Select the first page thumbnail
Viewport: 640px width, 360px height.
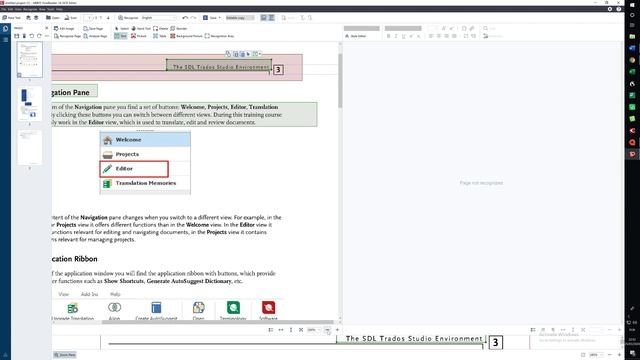pyautogui.click(x=30, y=60)
